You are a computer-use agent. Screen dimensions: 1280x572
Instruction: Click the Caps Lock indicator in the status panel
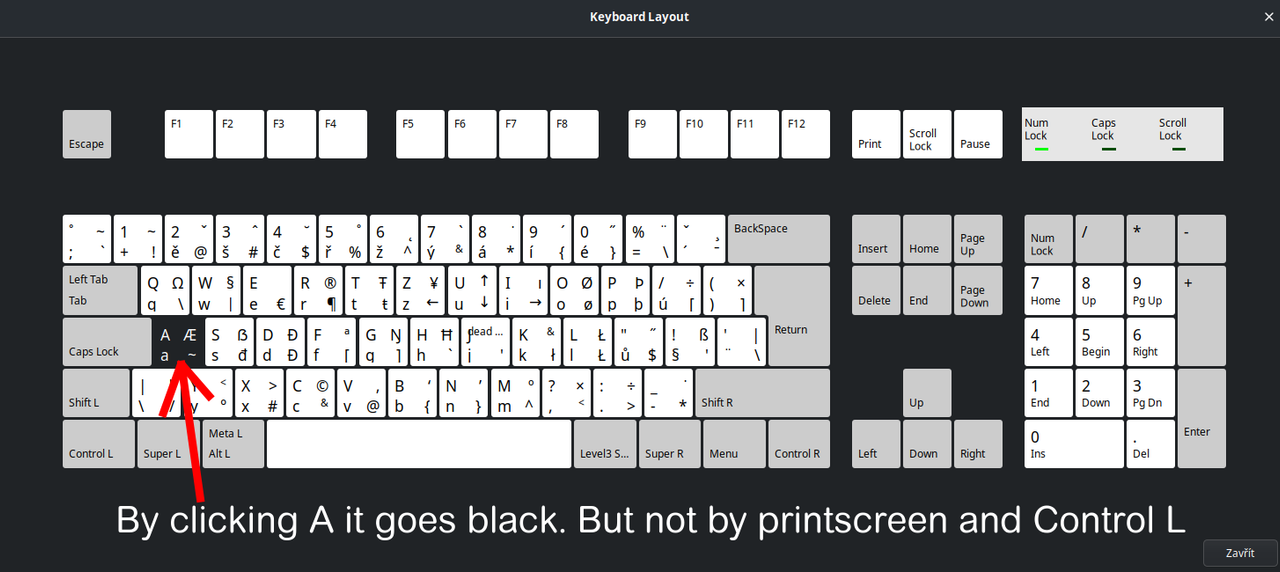click(x=1104, y=134)
